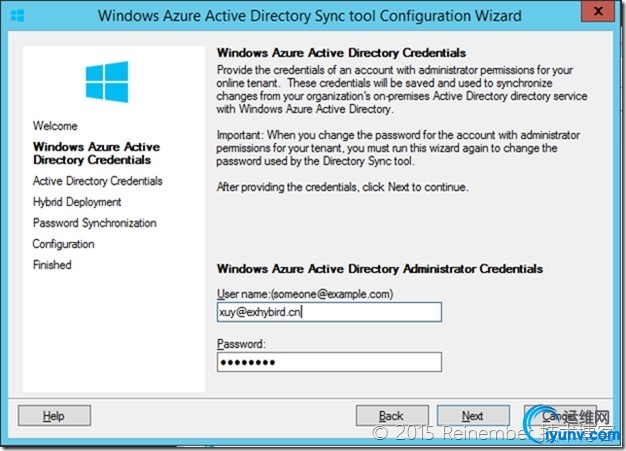Screen dimensions: 626x451
Task: Click the 'Important:' password change notice
Action: tap(398, 148)
